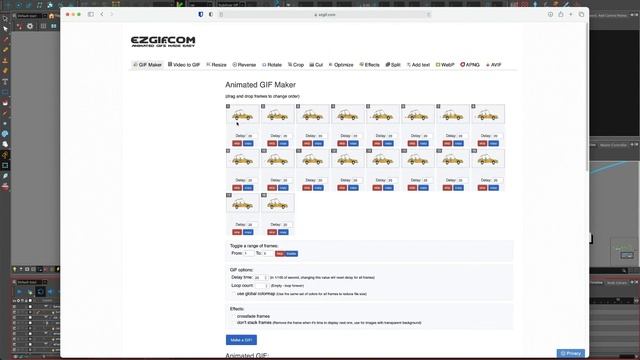Click the Delay field of frame 10
This screenshot has height=360, width=640.
pos(287,180)
